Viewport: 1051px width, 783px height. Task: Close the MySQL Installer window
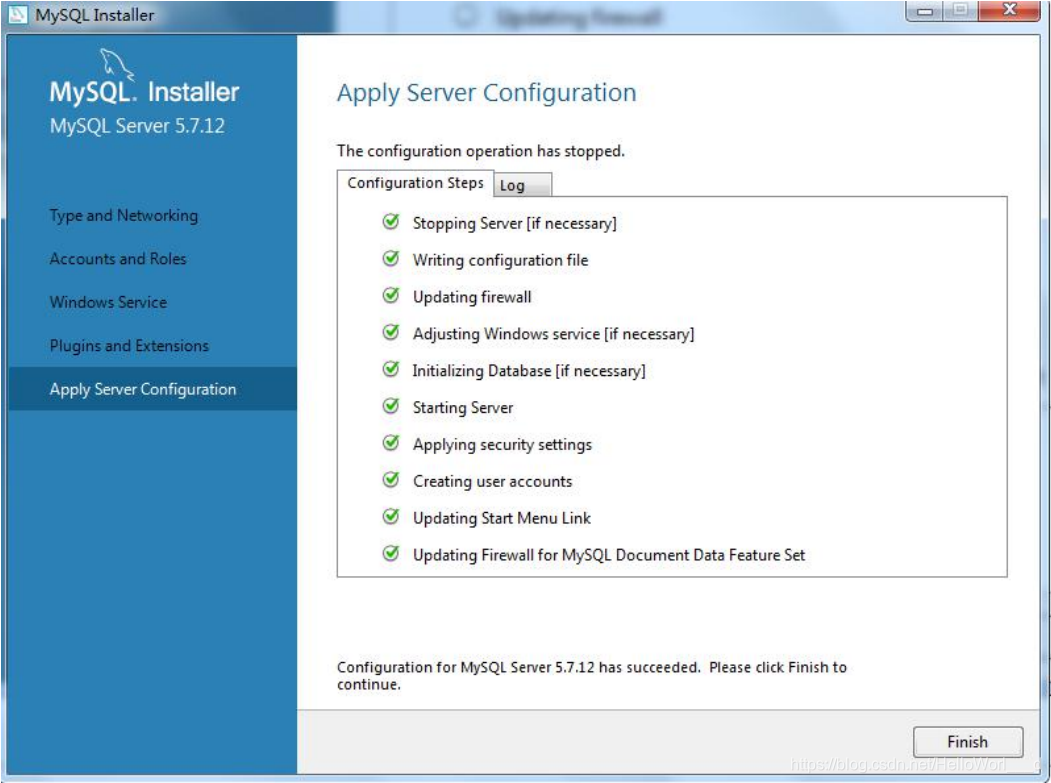[1009, 11]
